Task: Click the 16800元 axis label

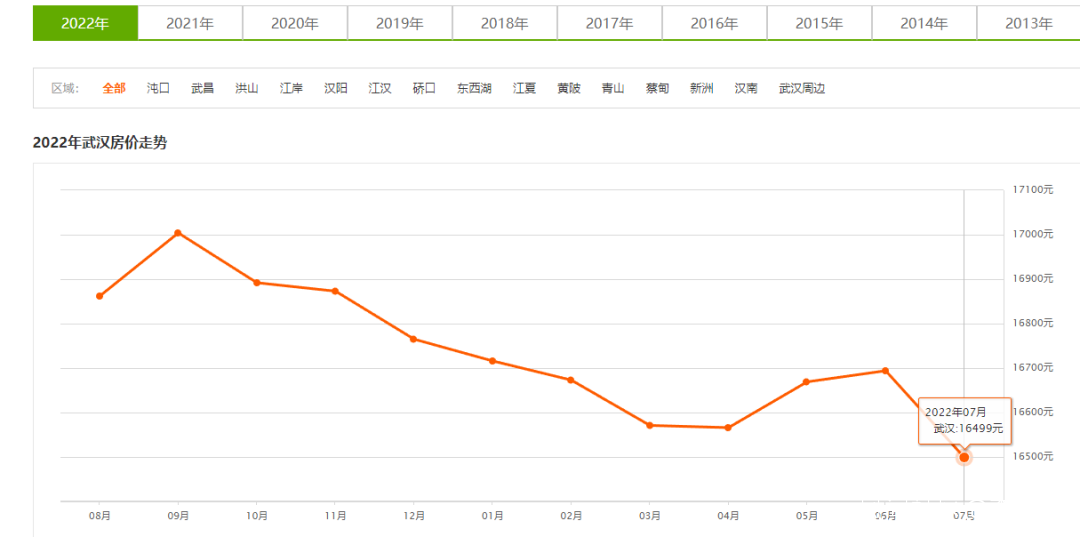Action: (1033, 322)
